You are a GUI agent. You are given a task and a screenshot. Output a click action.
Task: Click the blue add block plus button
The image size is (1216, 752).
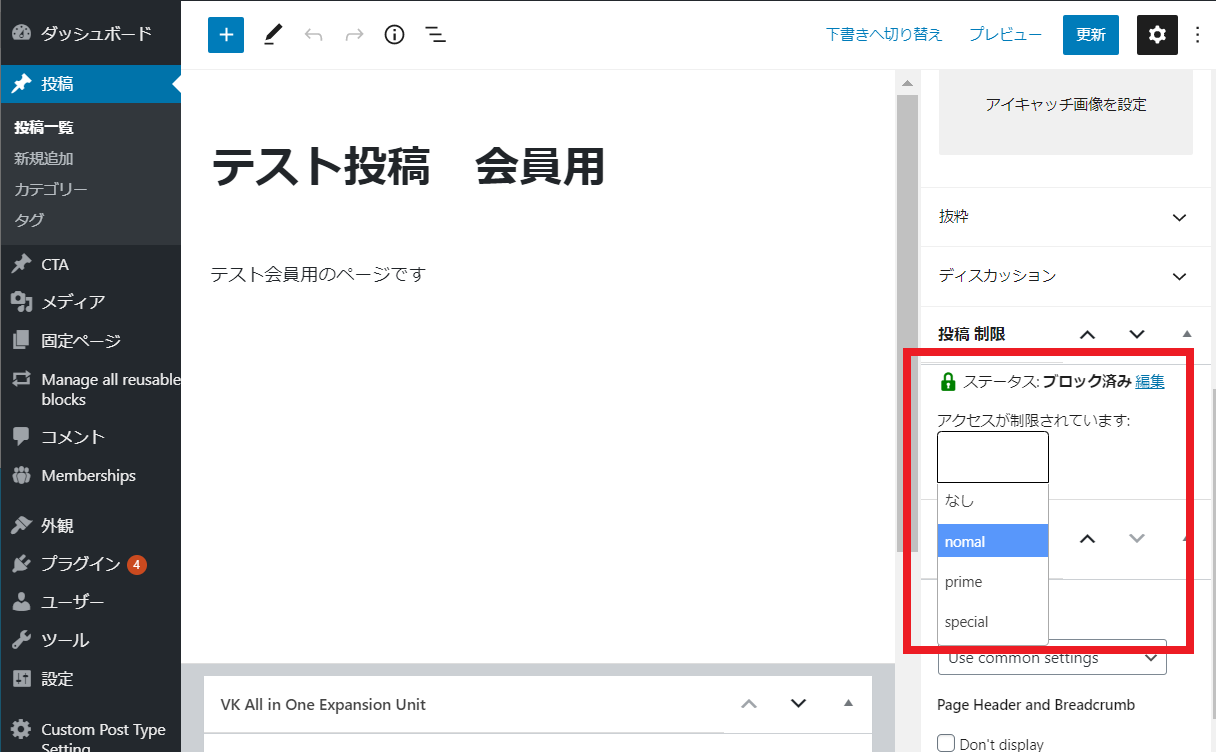coord(226,35)
